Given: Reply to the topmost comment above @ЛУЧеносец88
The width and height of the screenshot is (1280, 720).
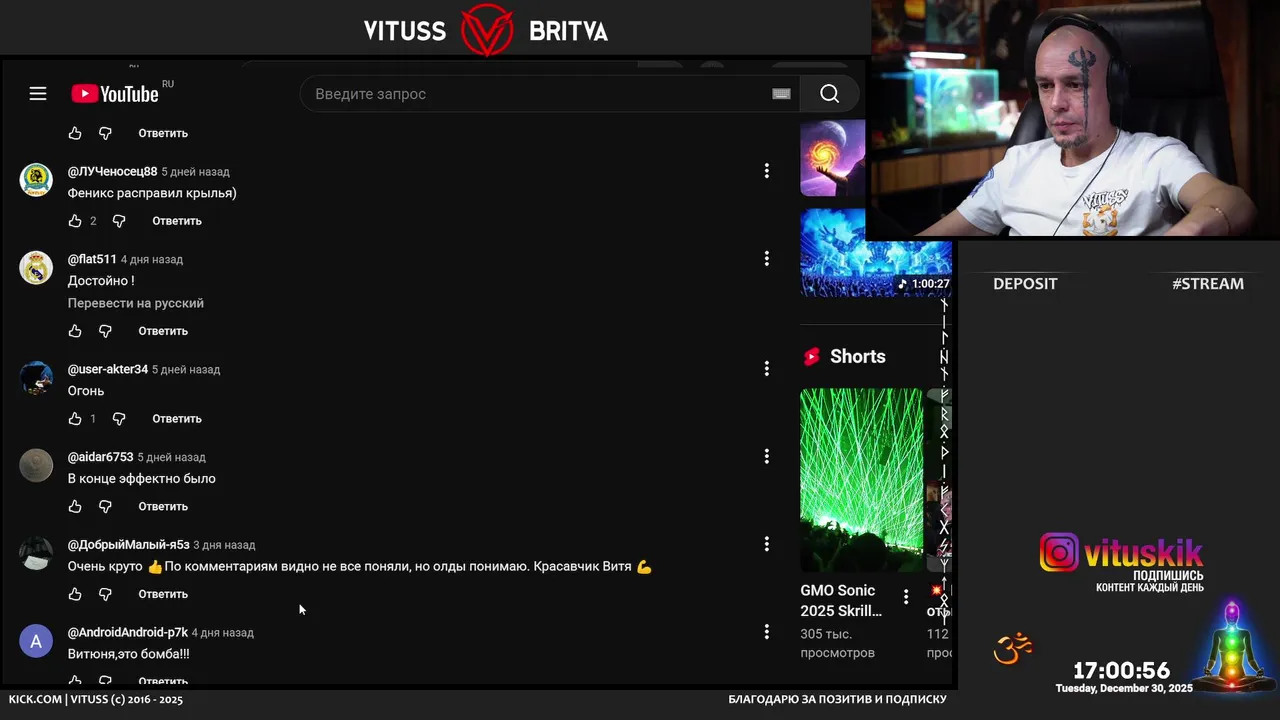Looking at the screenshot, I should point(163,133).
